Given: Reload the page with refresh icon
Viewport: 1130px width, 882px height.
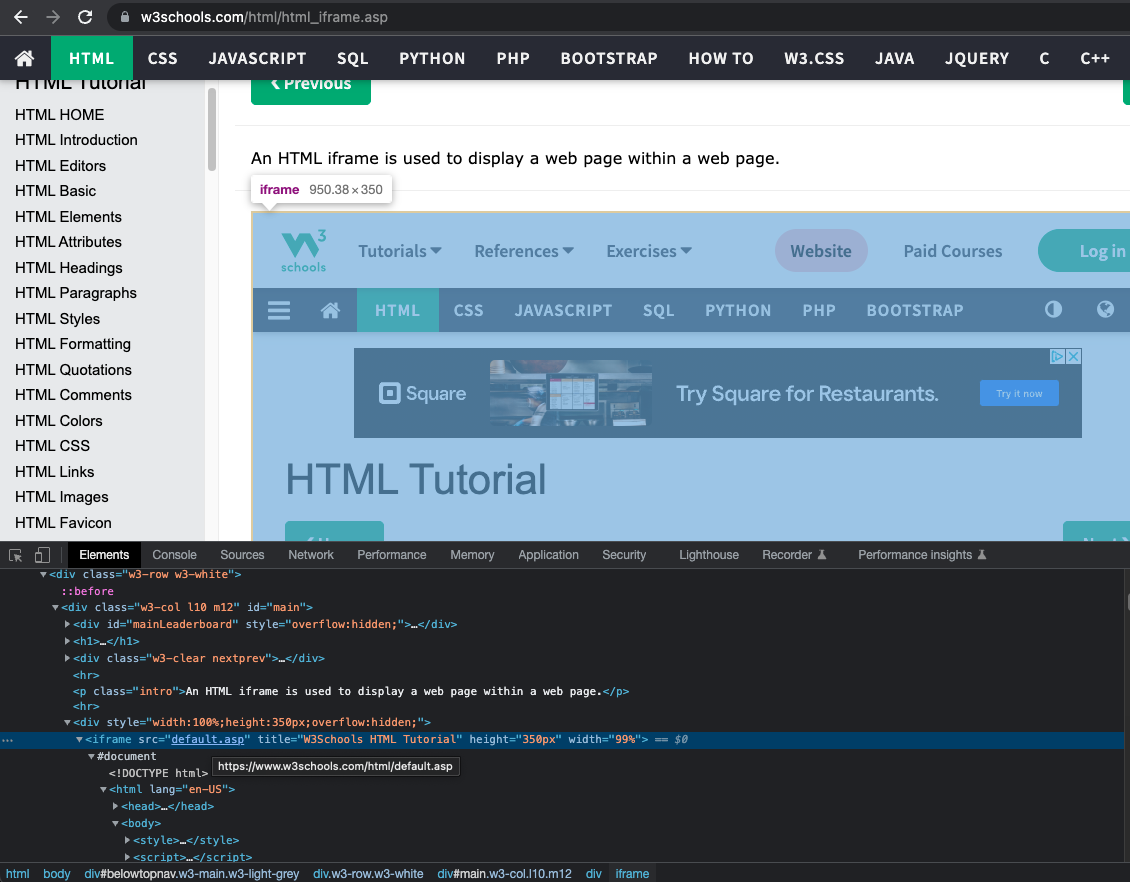Looking at the screenshot, I should coord(85,17).
